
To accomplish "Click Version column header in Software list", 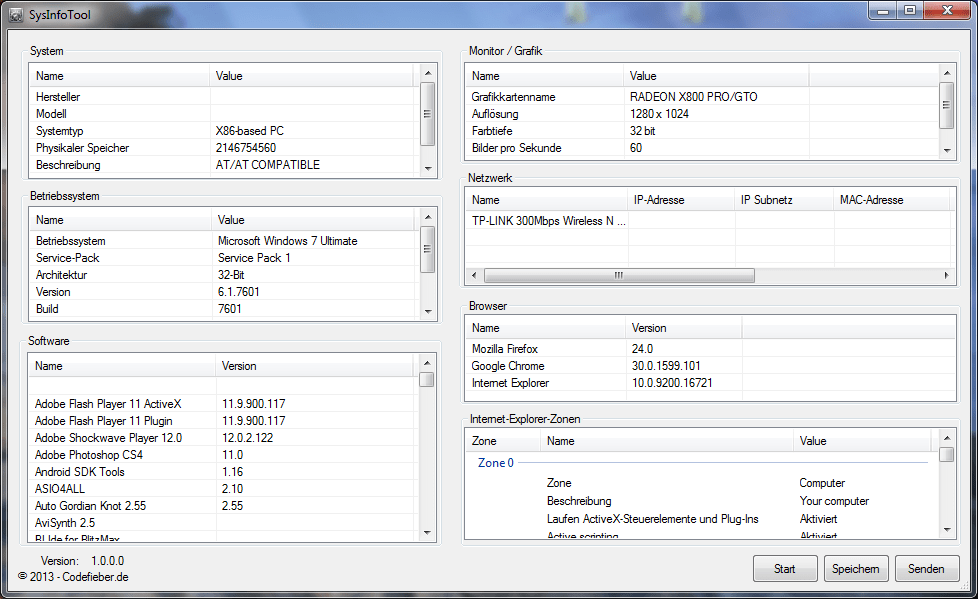I will [315, 366].
